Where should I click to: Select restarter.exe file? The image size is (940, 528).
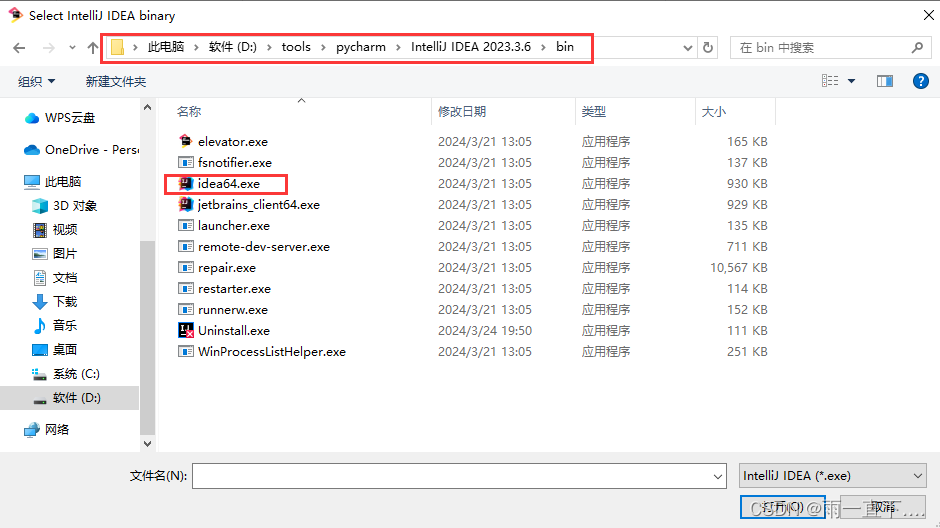(234, 289)
